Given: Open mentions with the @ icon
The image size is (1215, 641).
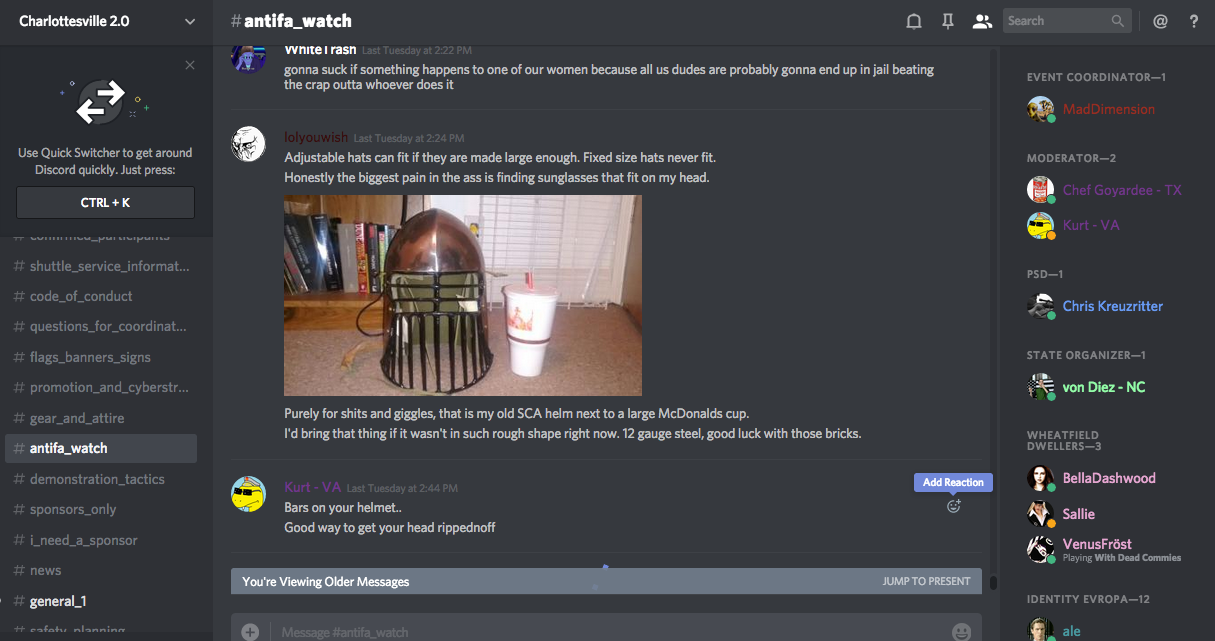Looking at the screenshot, I should coord(1160,21).
